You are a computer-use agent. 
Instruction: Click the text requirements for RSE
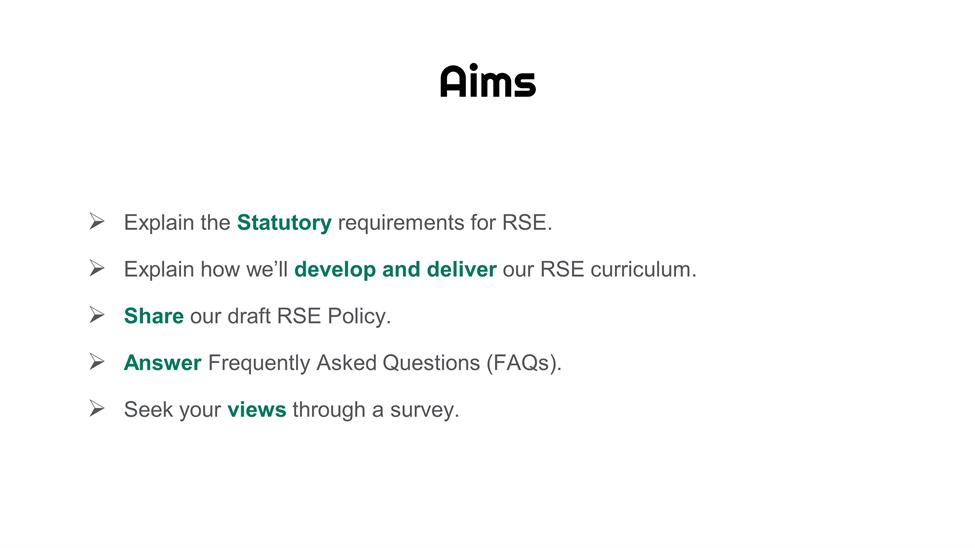coord(445,223)
